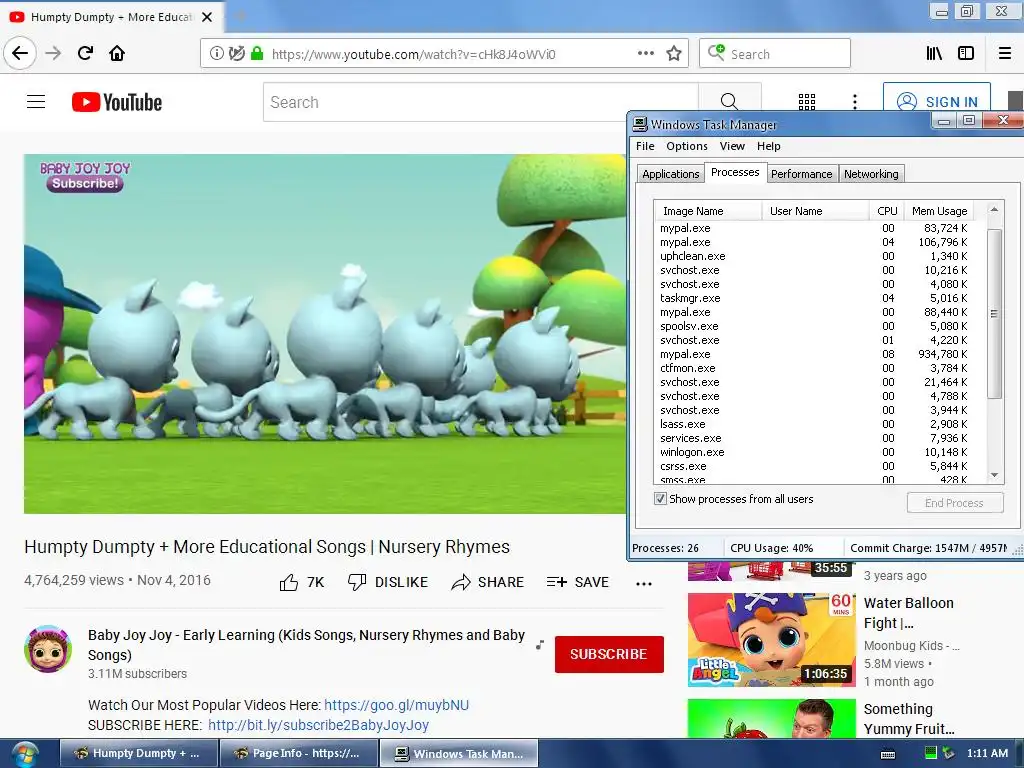Select the ctfmon.exe process row
The width and height of the screenshot is (1024, 768).
(813, 368)
